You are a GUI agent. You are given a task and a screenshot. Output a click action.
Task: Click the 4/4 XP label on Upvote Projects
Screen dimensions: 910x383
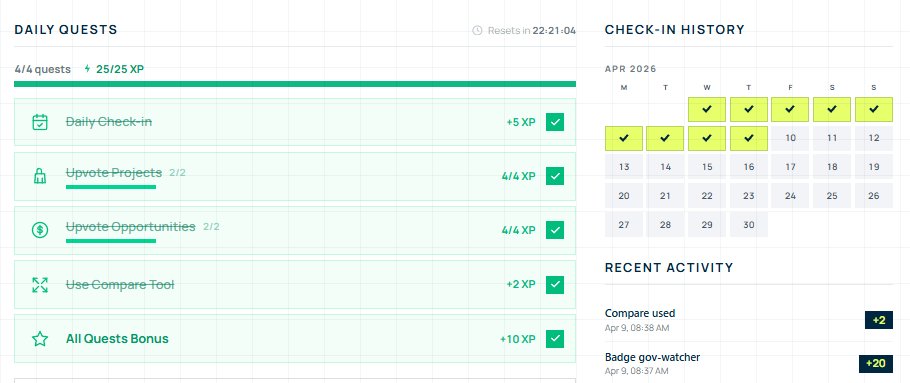coord(519,176)
